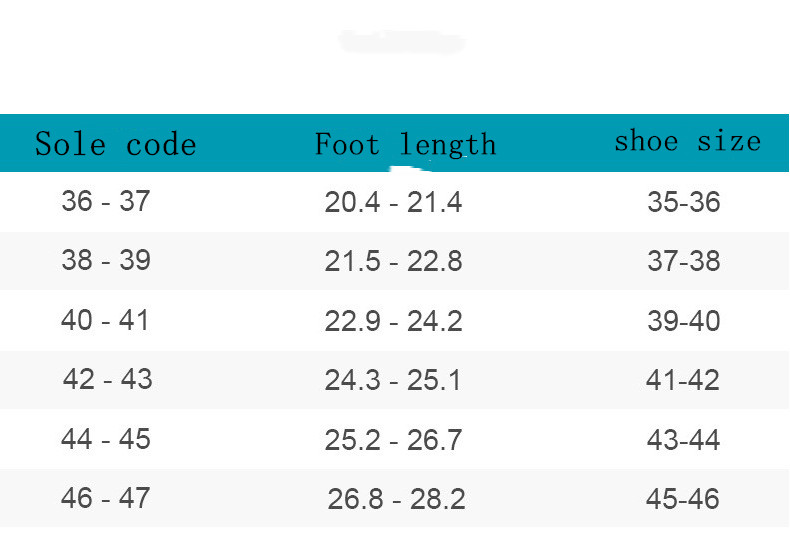790x544 pixels.
Task: Click the "shoe size" column header
Action: click(687, 141)
